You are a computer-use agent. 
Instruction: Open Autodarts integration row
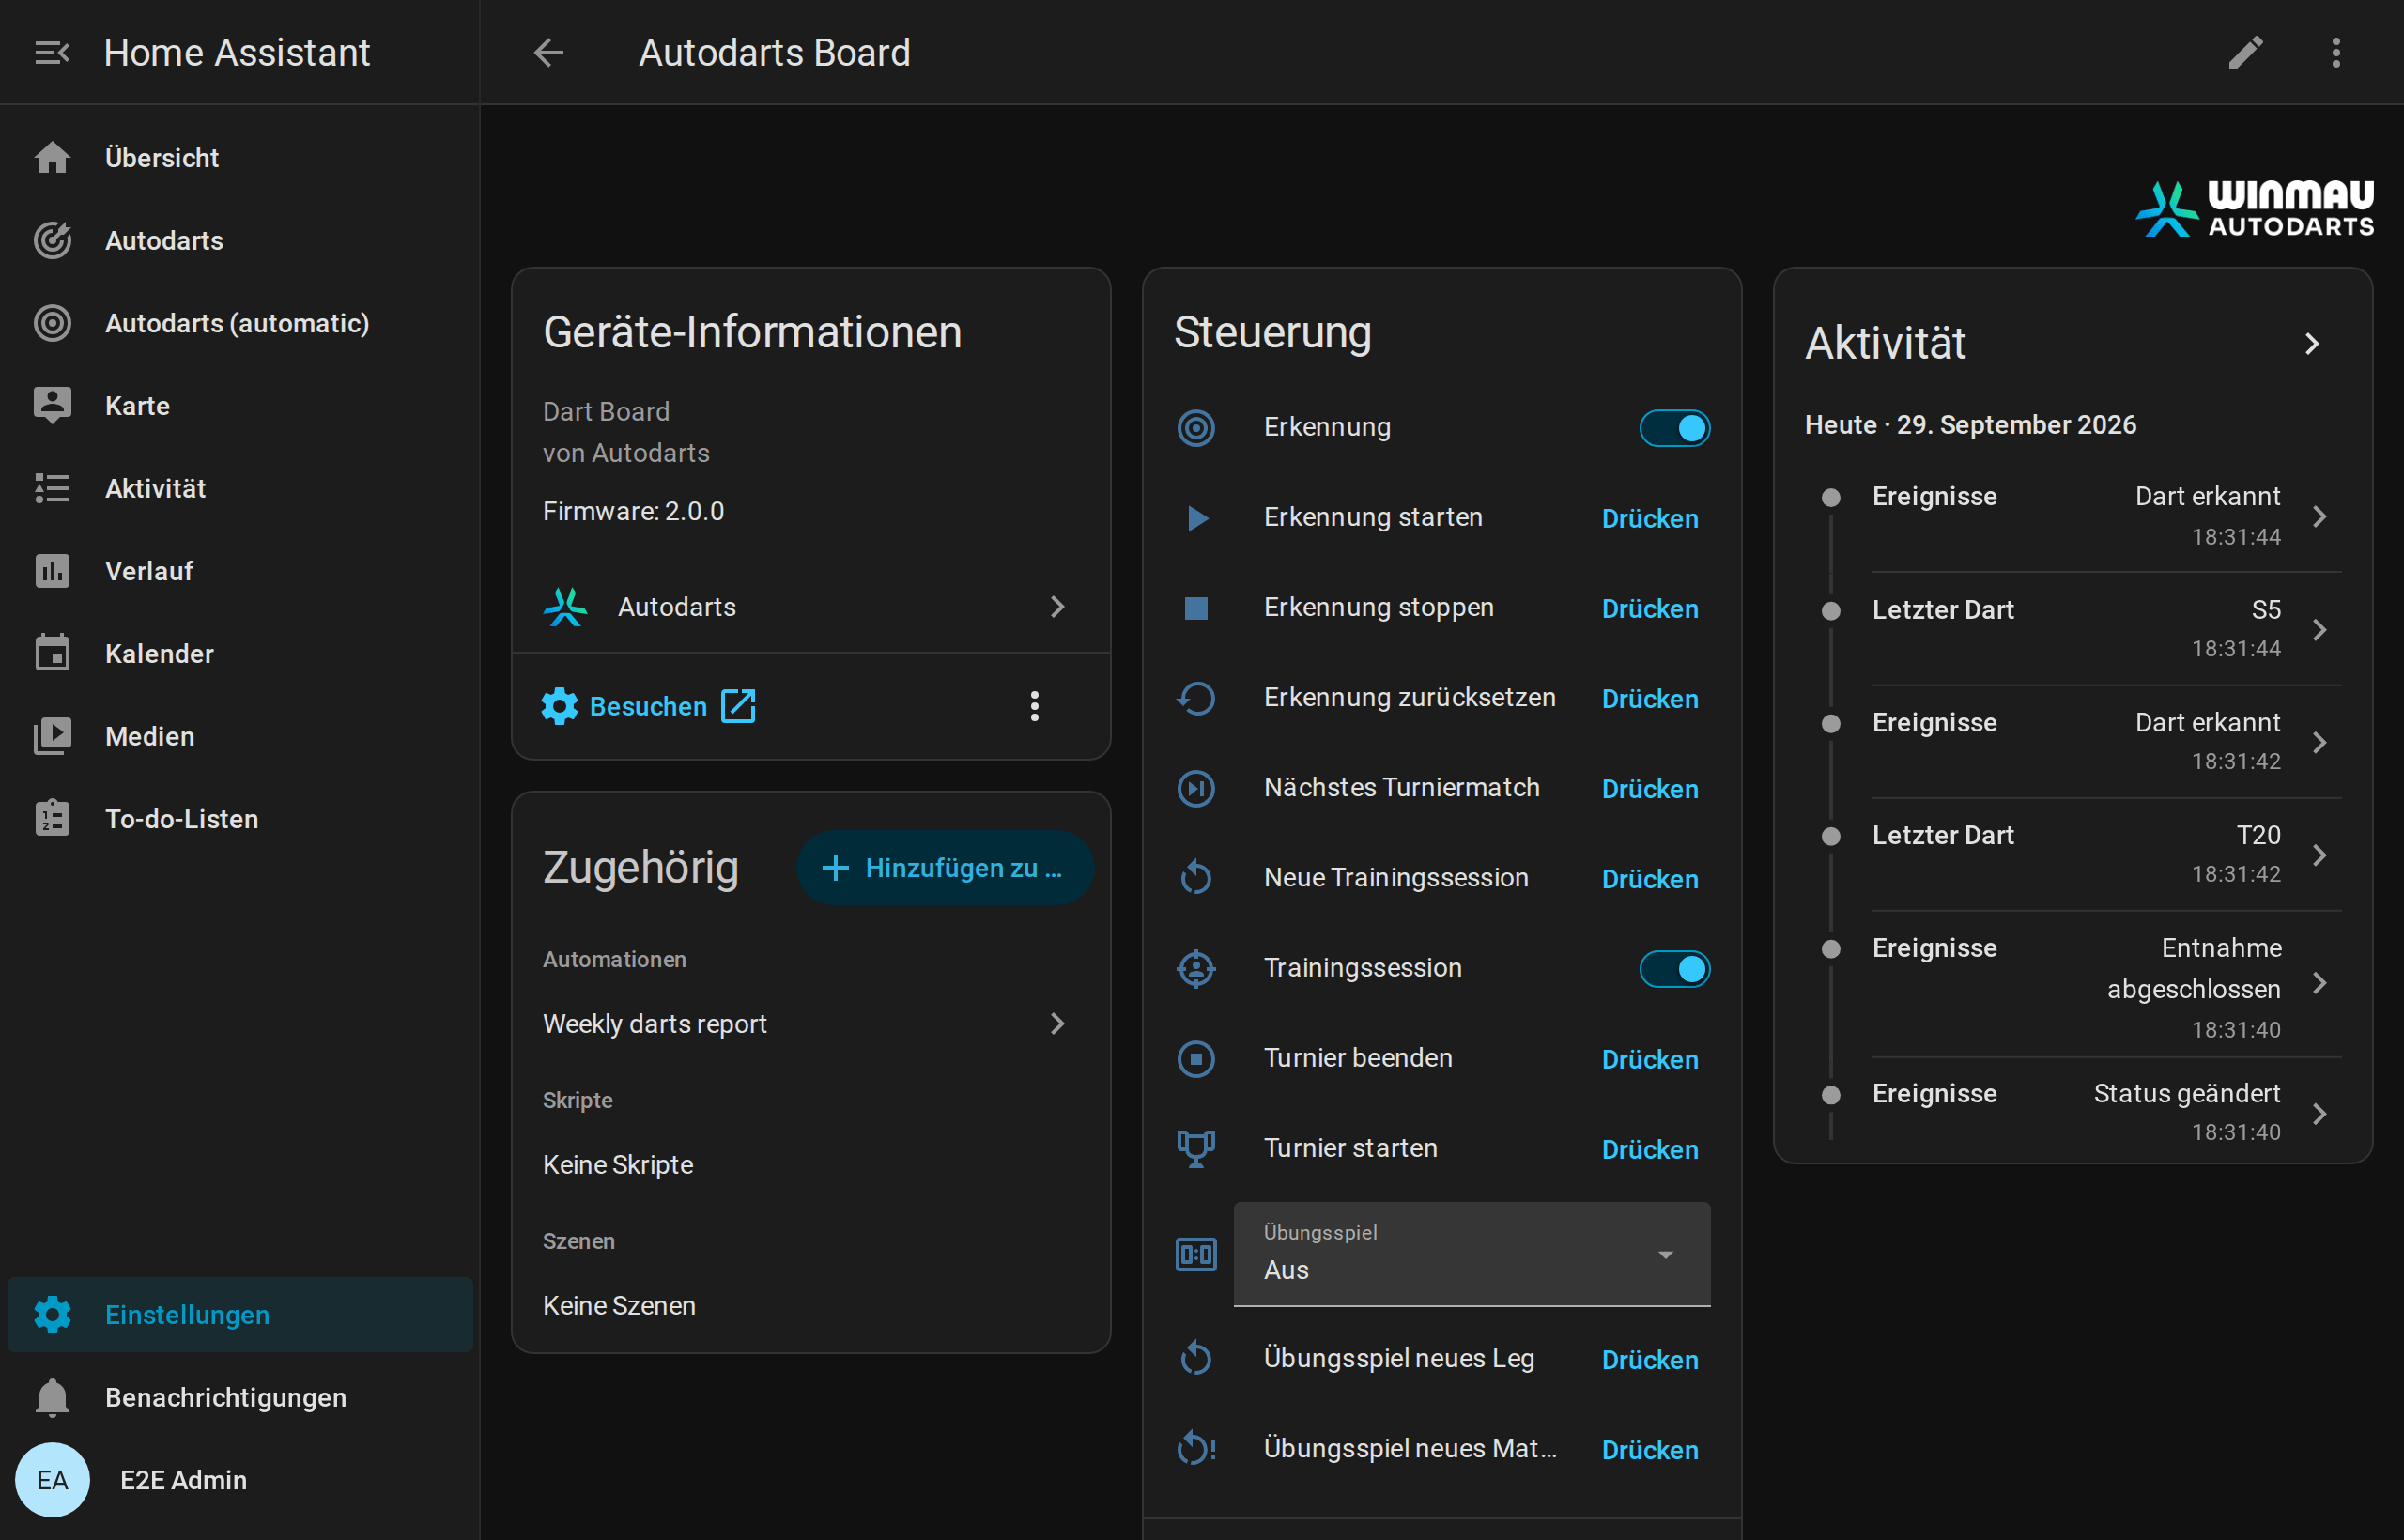pos(810,607)
